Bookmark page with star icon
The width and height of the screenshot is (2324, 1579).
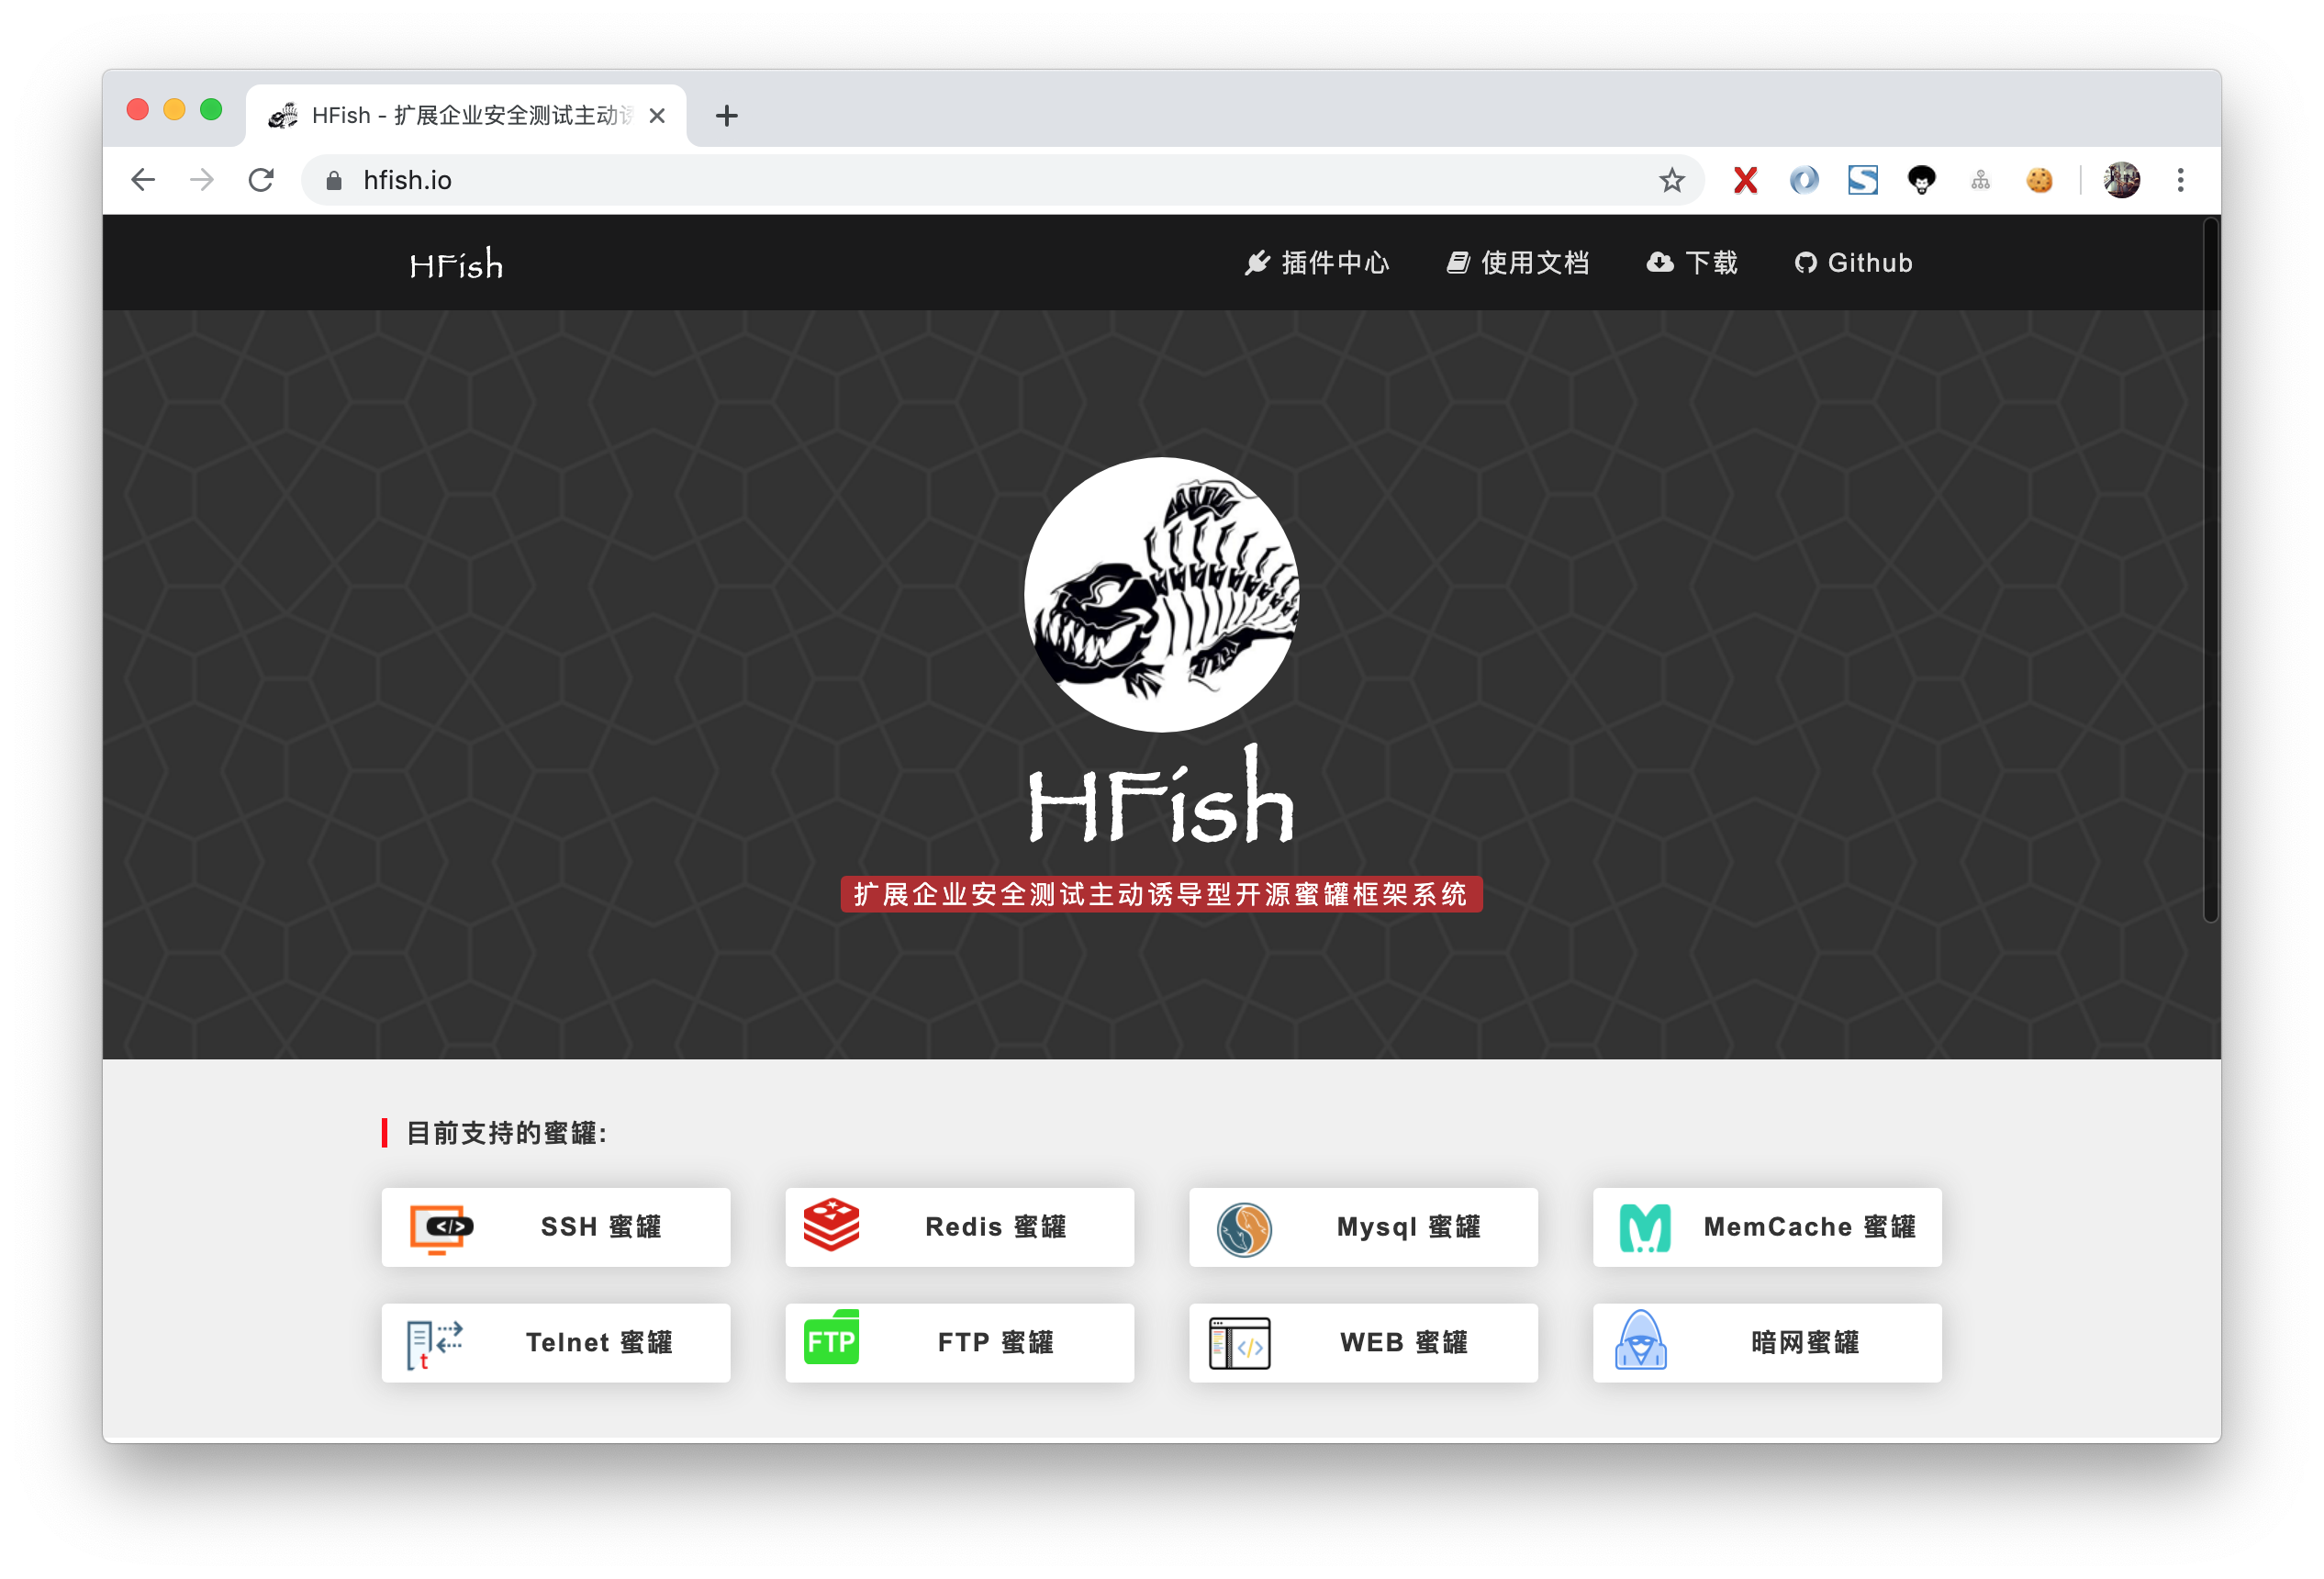[1671, 180]
